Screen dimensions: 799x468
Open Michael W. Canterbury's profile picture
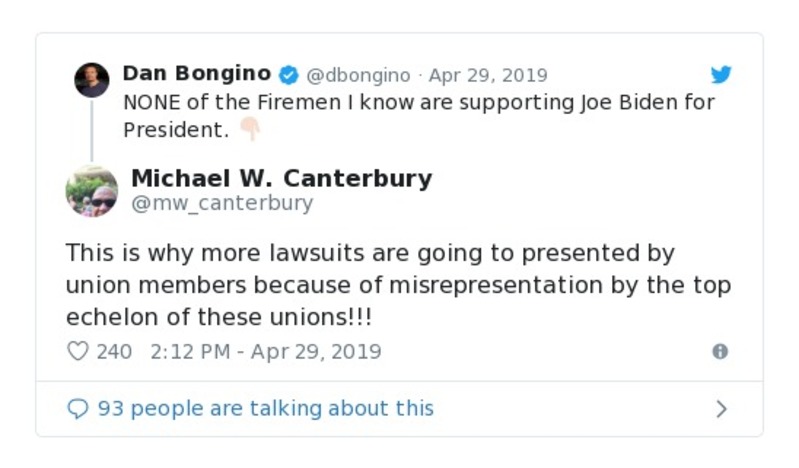tap(91, 190)
